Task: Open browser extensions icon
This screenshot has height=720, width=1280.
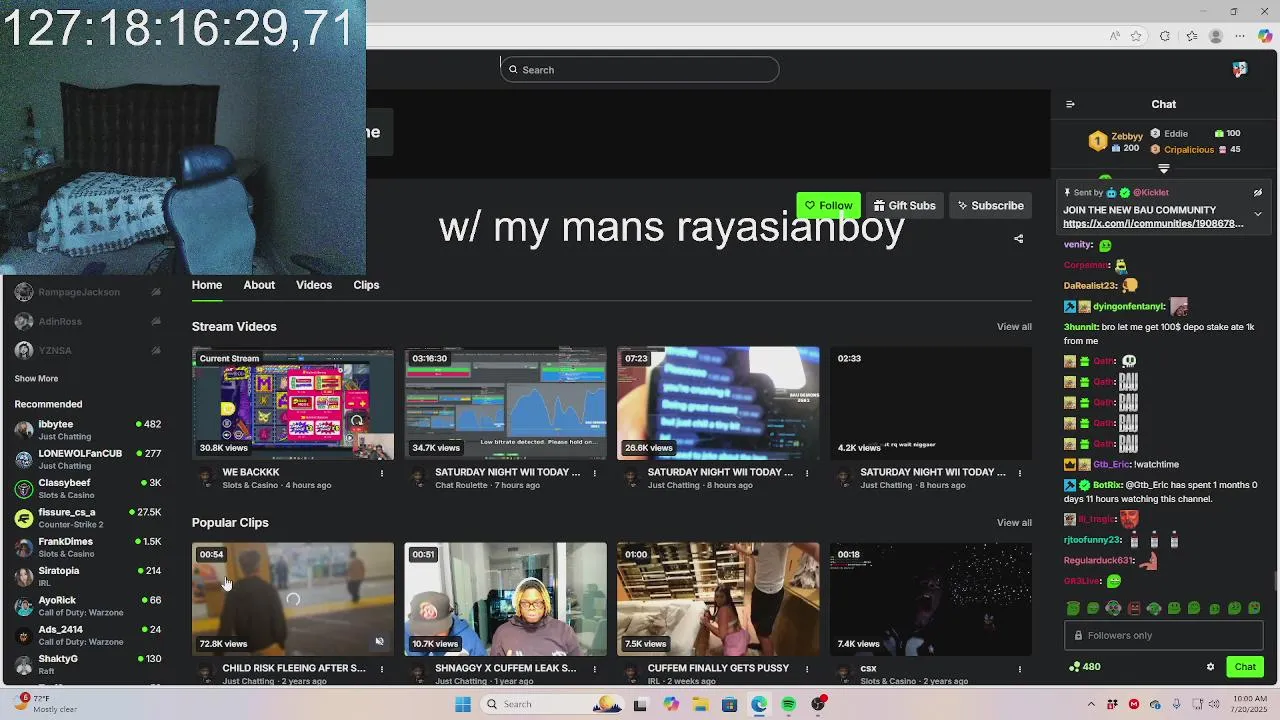Action: [x=1165, y=36]
